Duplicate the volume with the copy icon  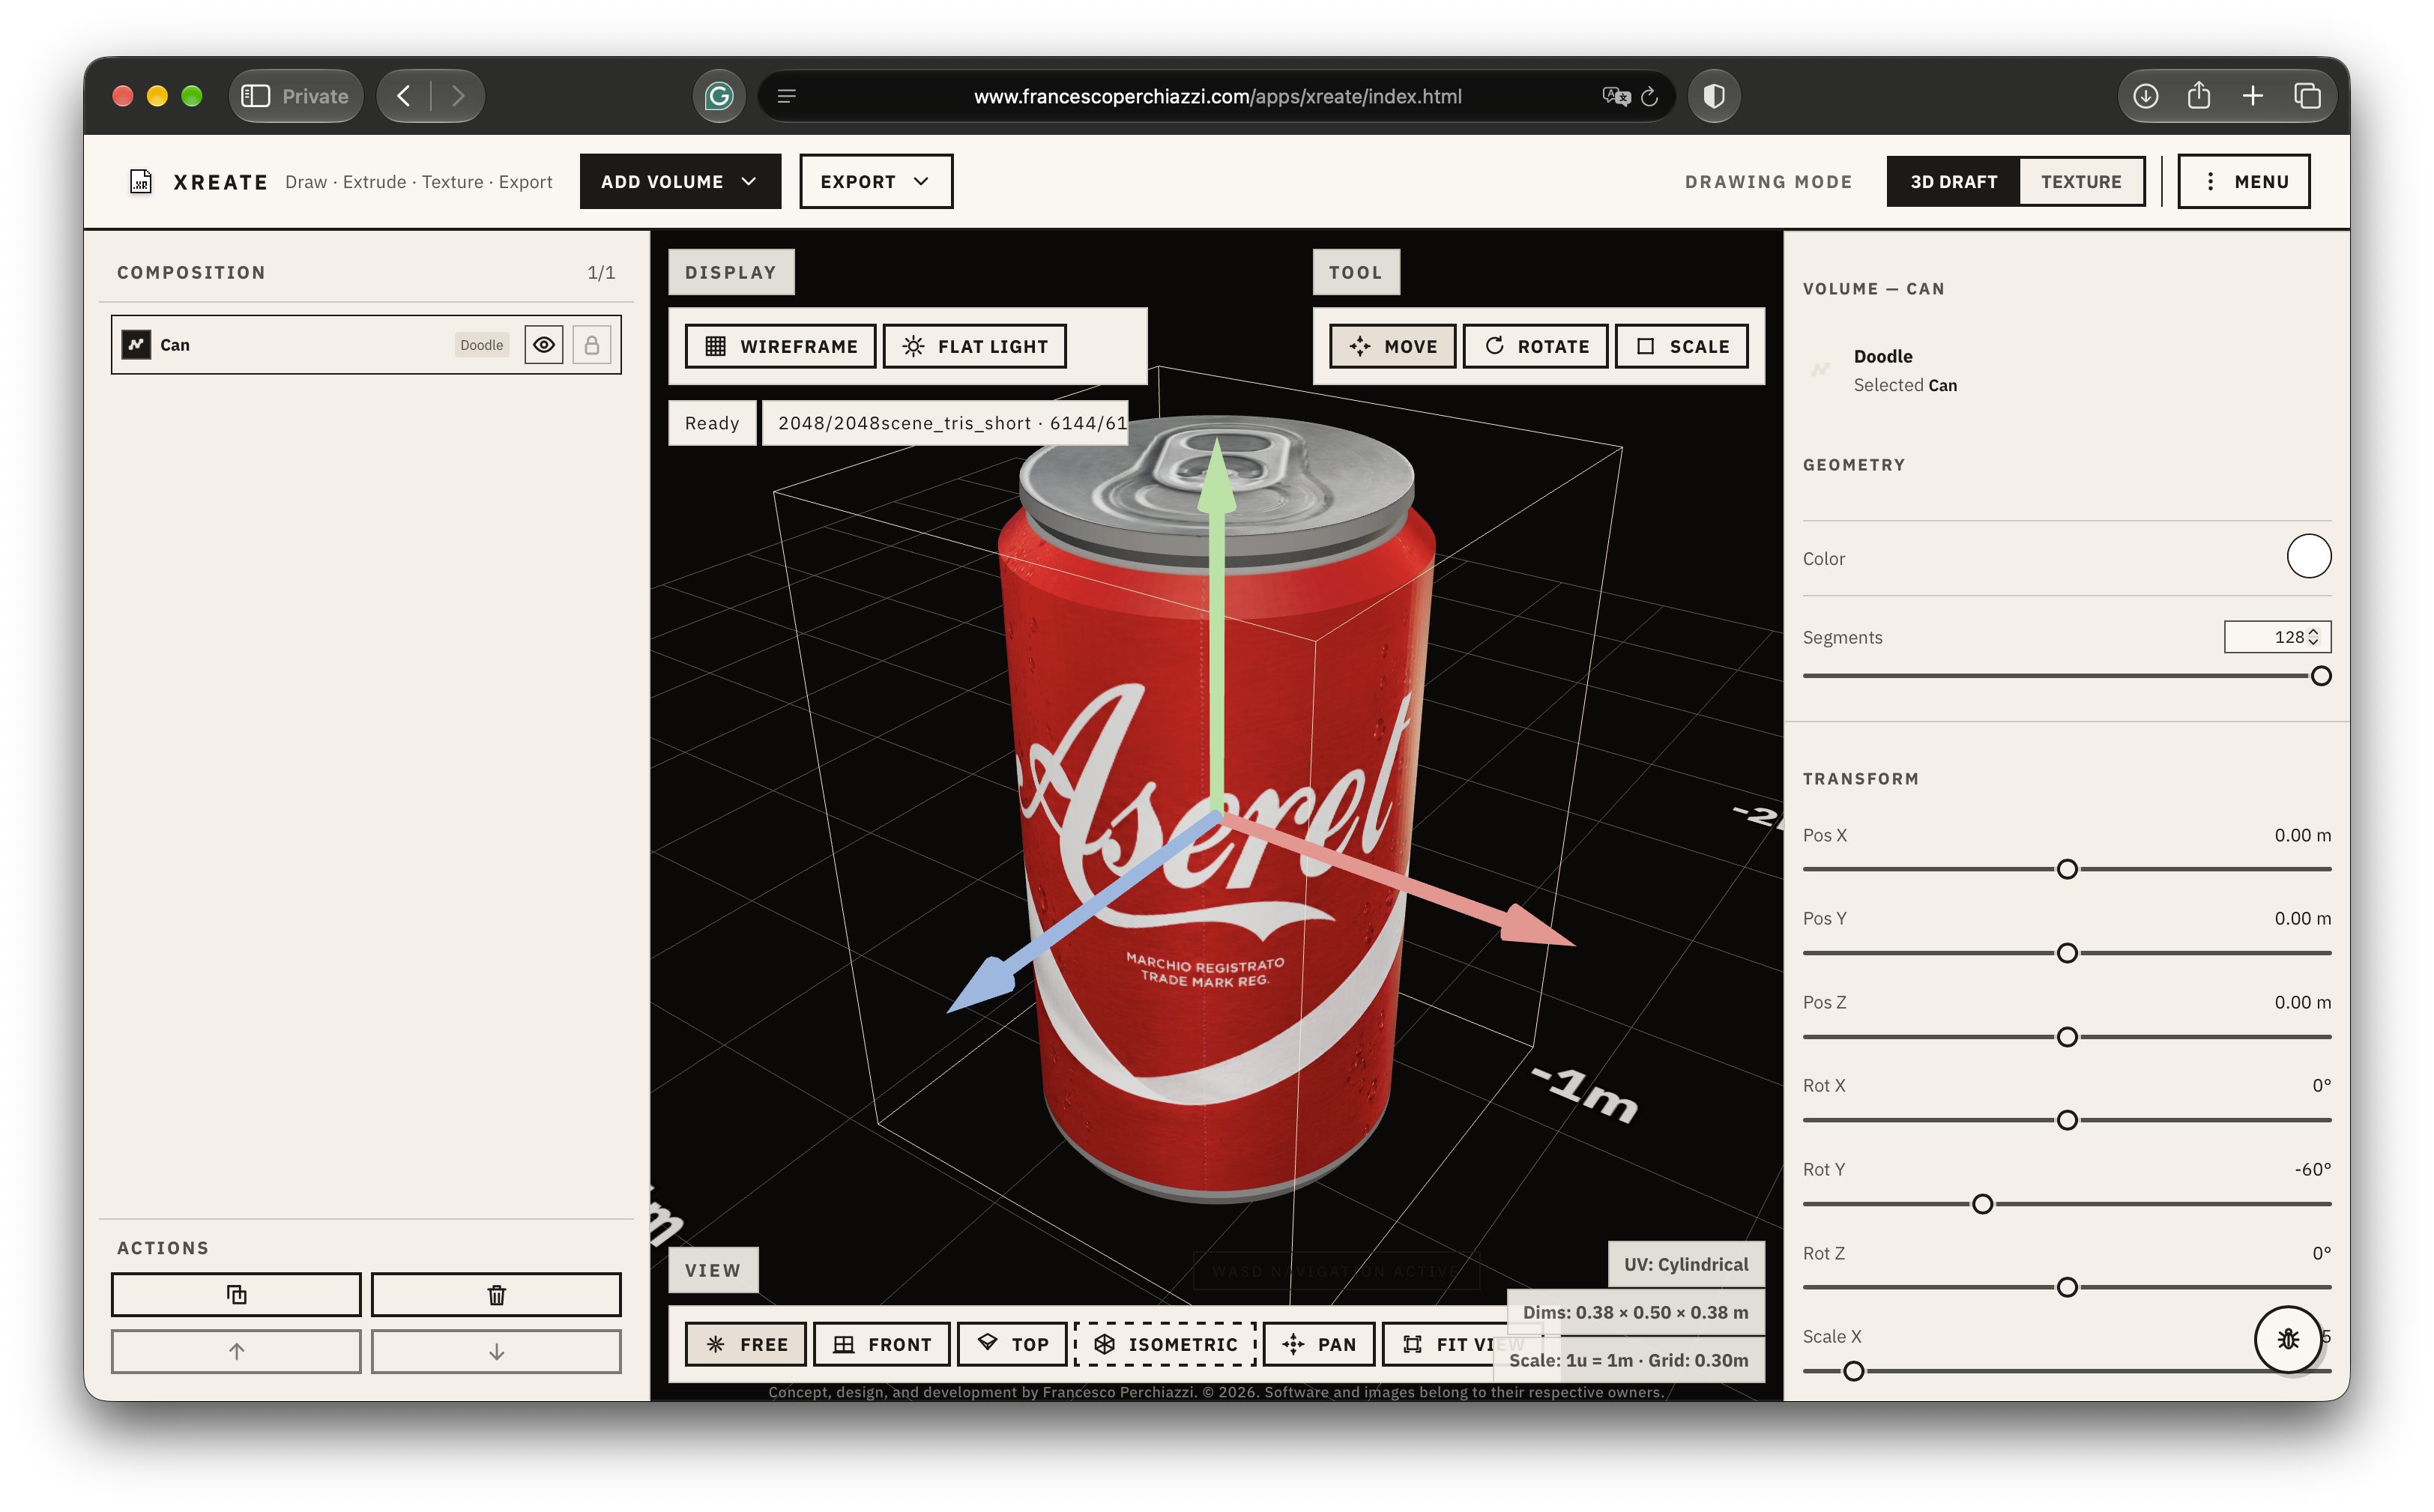coord(236,1294)
